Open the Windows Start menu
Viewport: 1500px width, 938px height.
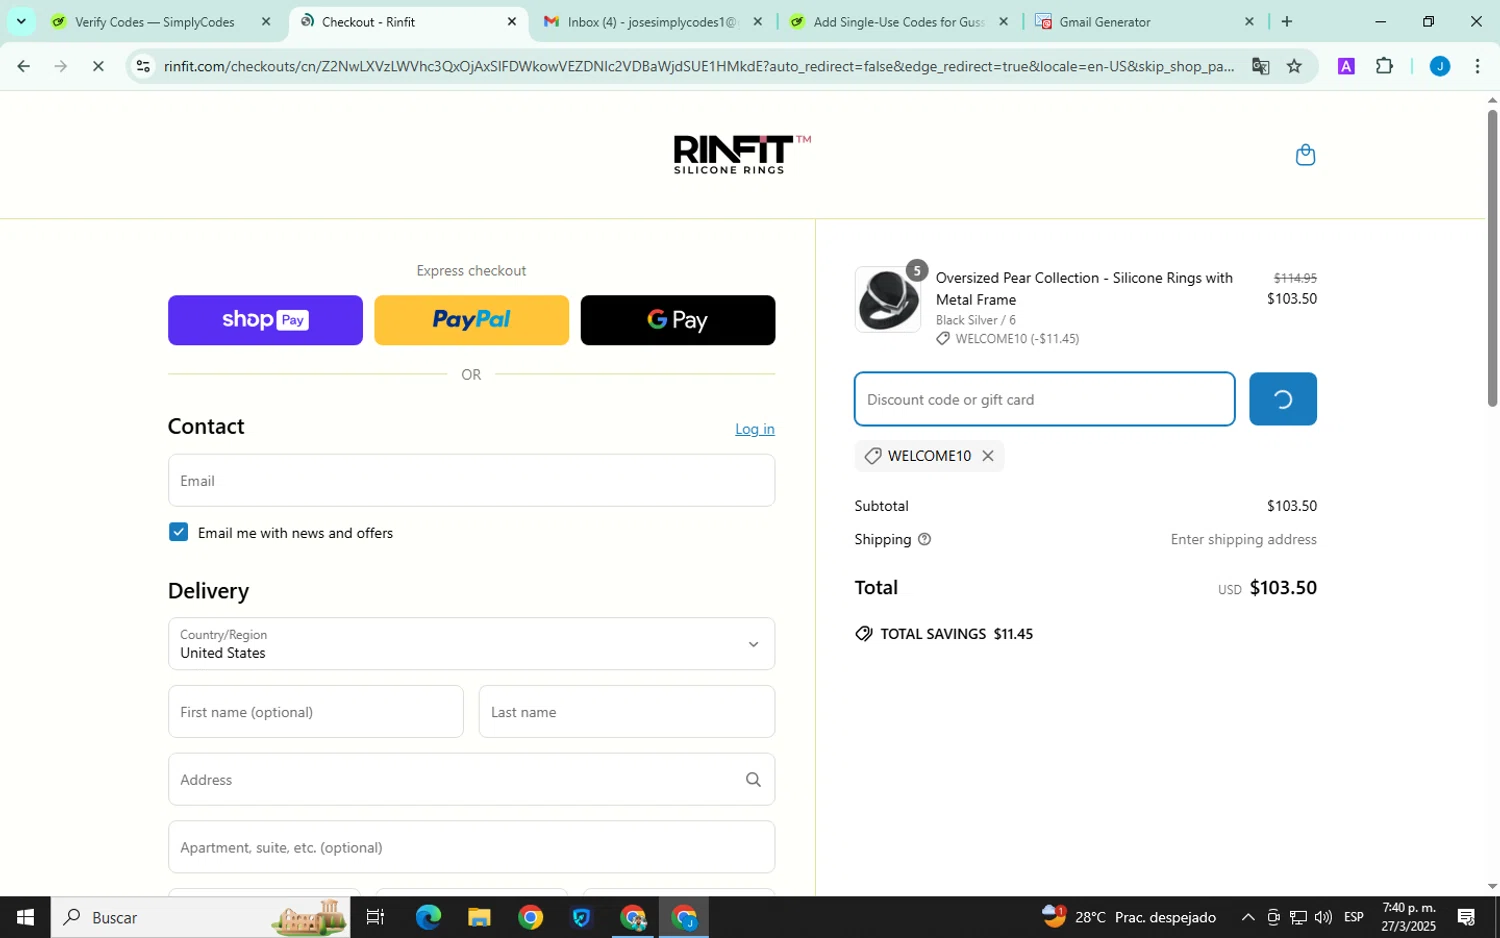point(25,917)
